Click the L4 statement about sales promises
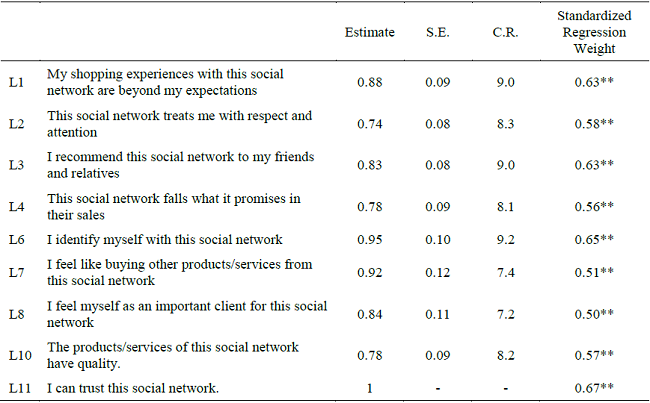 click(173, 206)
